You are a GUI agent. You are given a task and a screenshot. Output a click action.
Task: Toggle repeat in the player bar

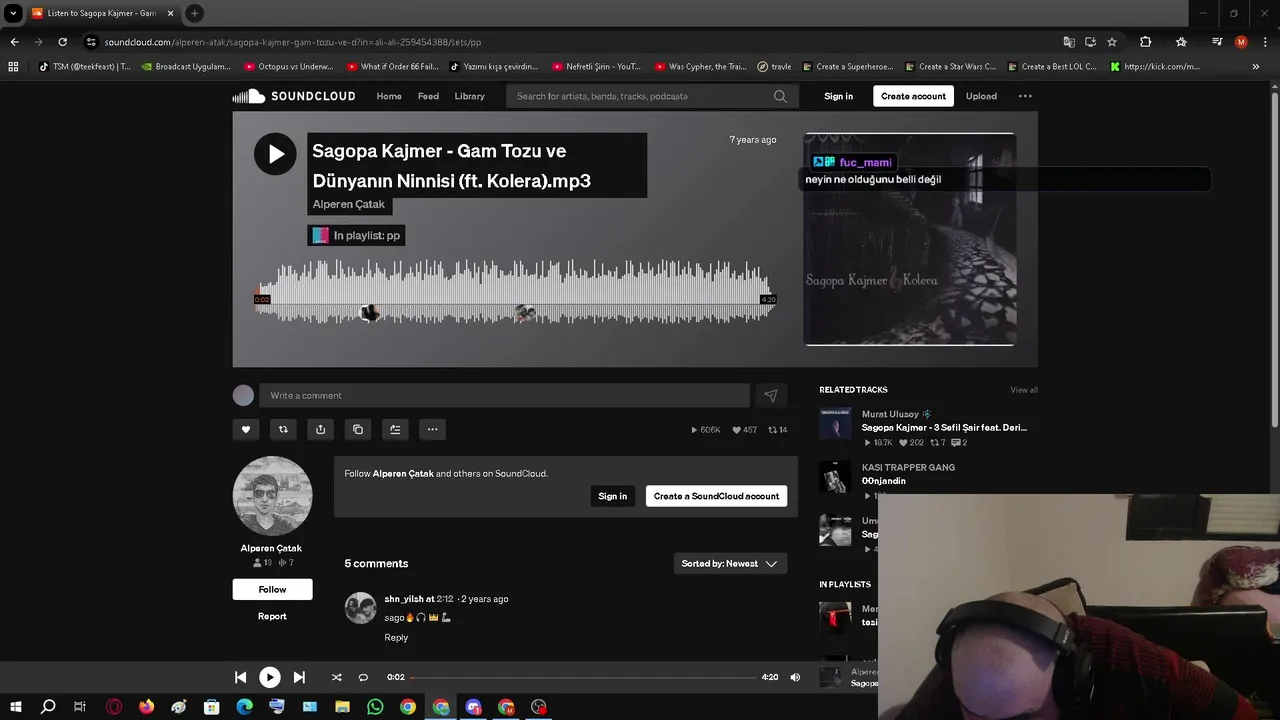363,677
